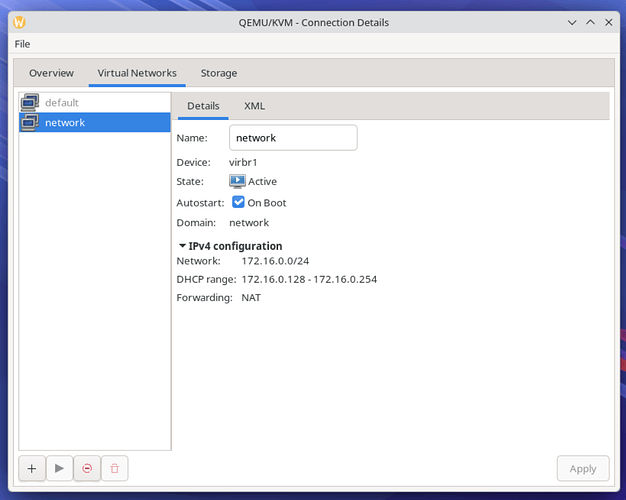626x500 pixels.
Task: Click the add network plus button
Action: coord(32,468)
